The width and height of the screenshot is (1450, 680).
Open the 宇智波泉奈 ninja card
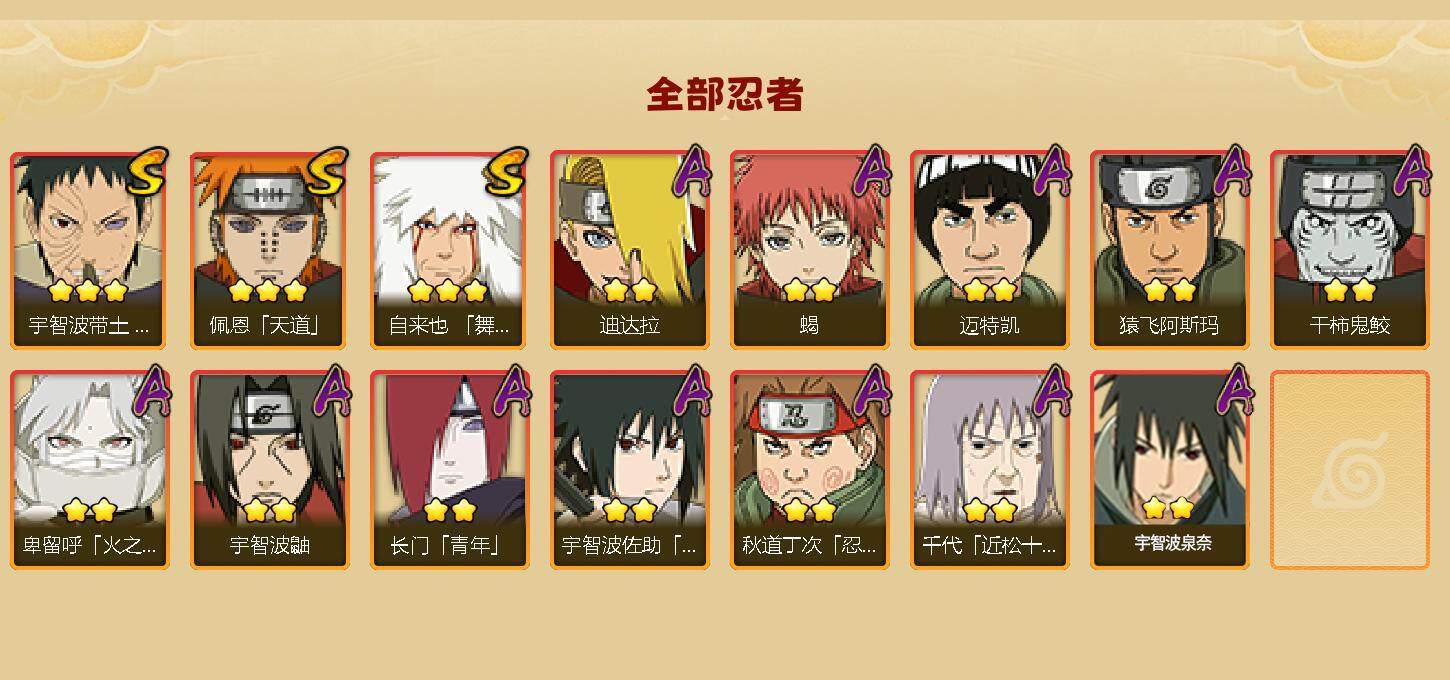click(1170, 470)
